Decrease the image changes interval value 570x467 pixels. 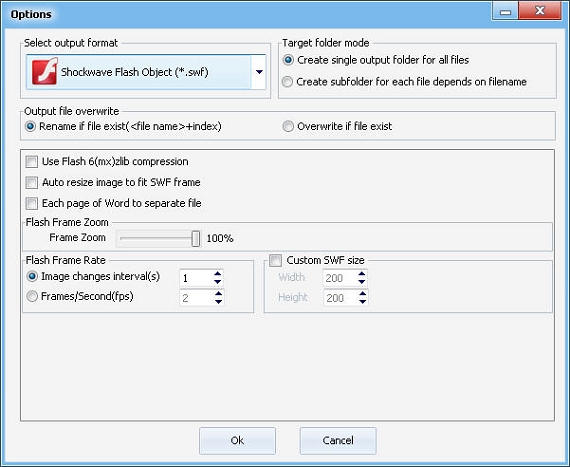[217, 282]
